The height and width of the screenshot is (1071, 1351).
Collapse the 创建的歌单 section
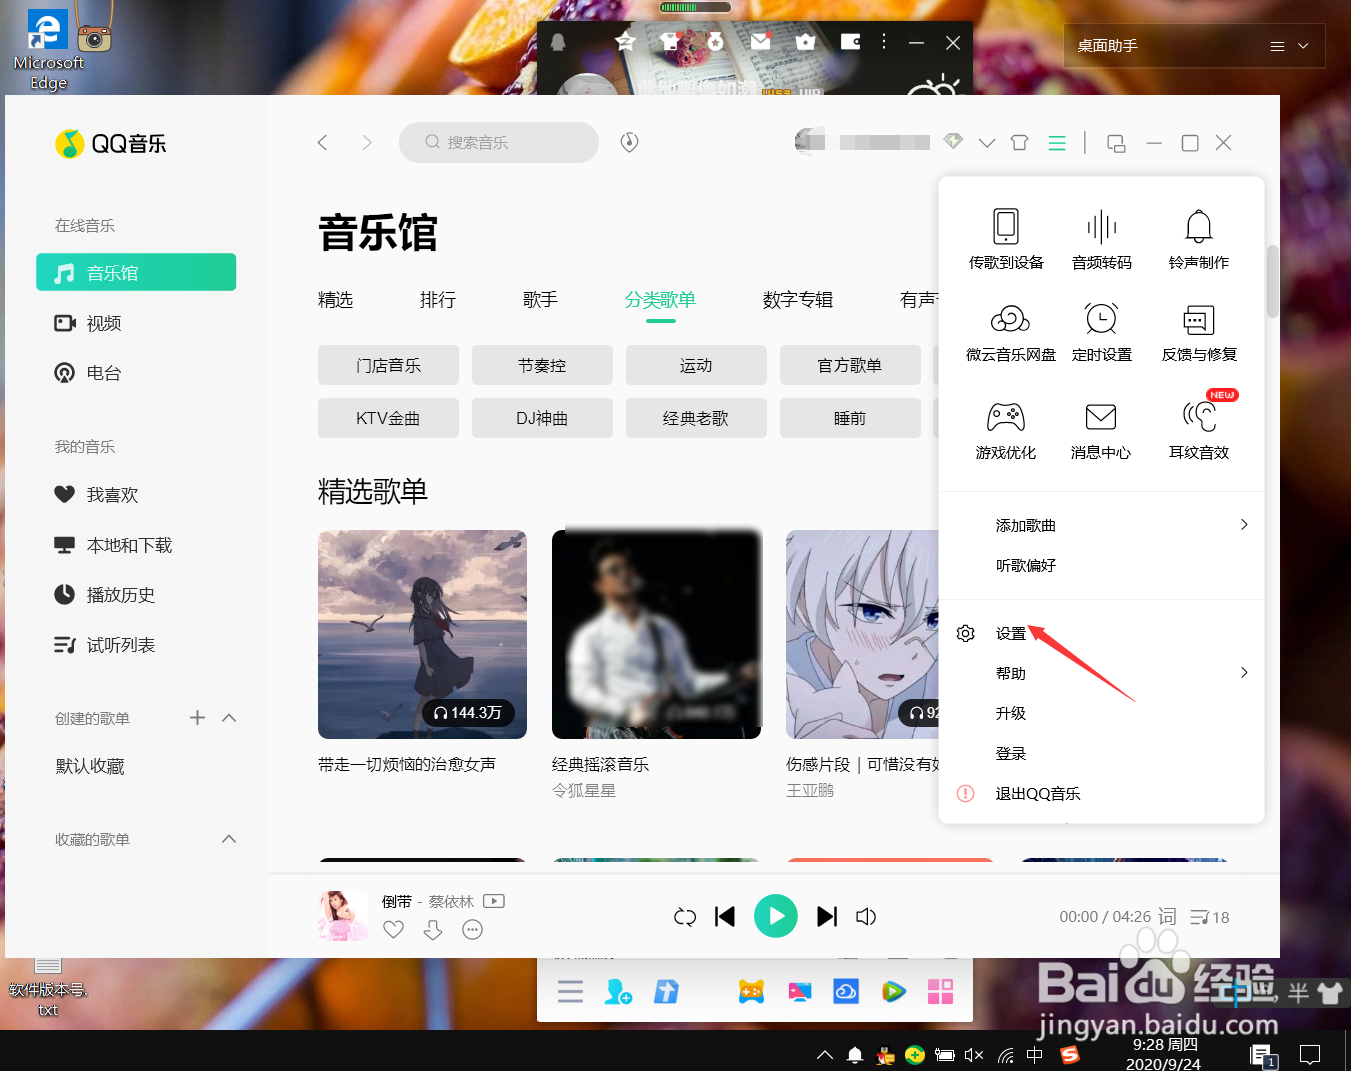[x=229, y=718]
